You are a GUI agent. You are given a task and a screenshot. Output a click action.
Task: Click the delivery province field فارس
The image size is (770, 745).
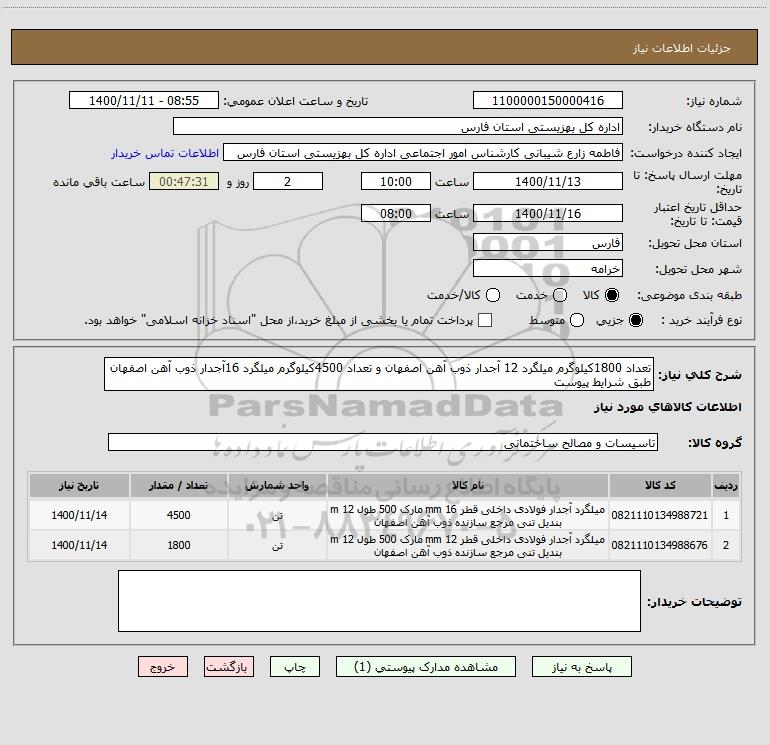(548, 242)
